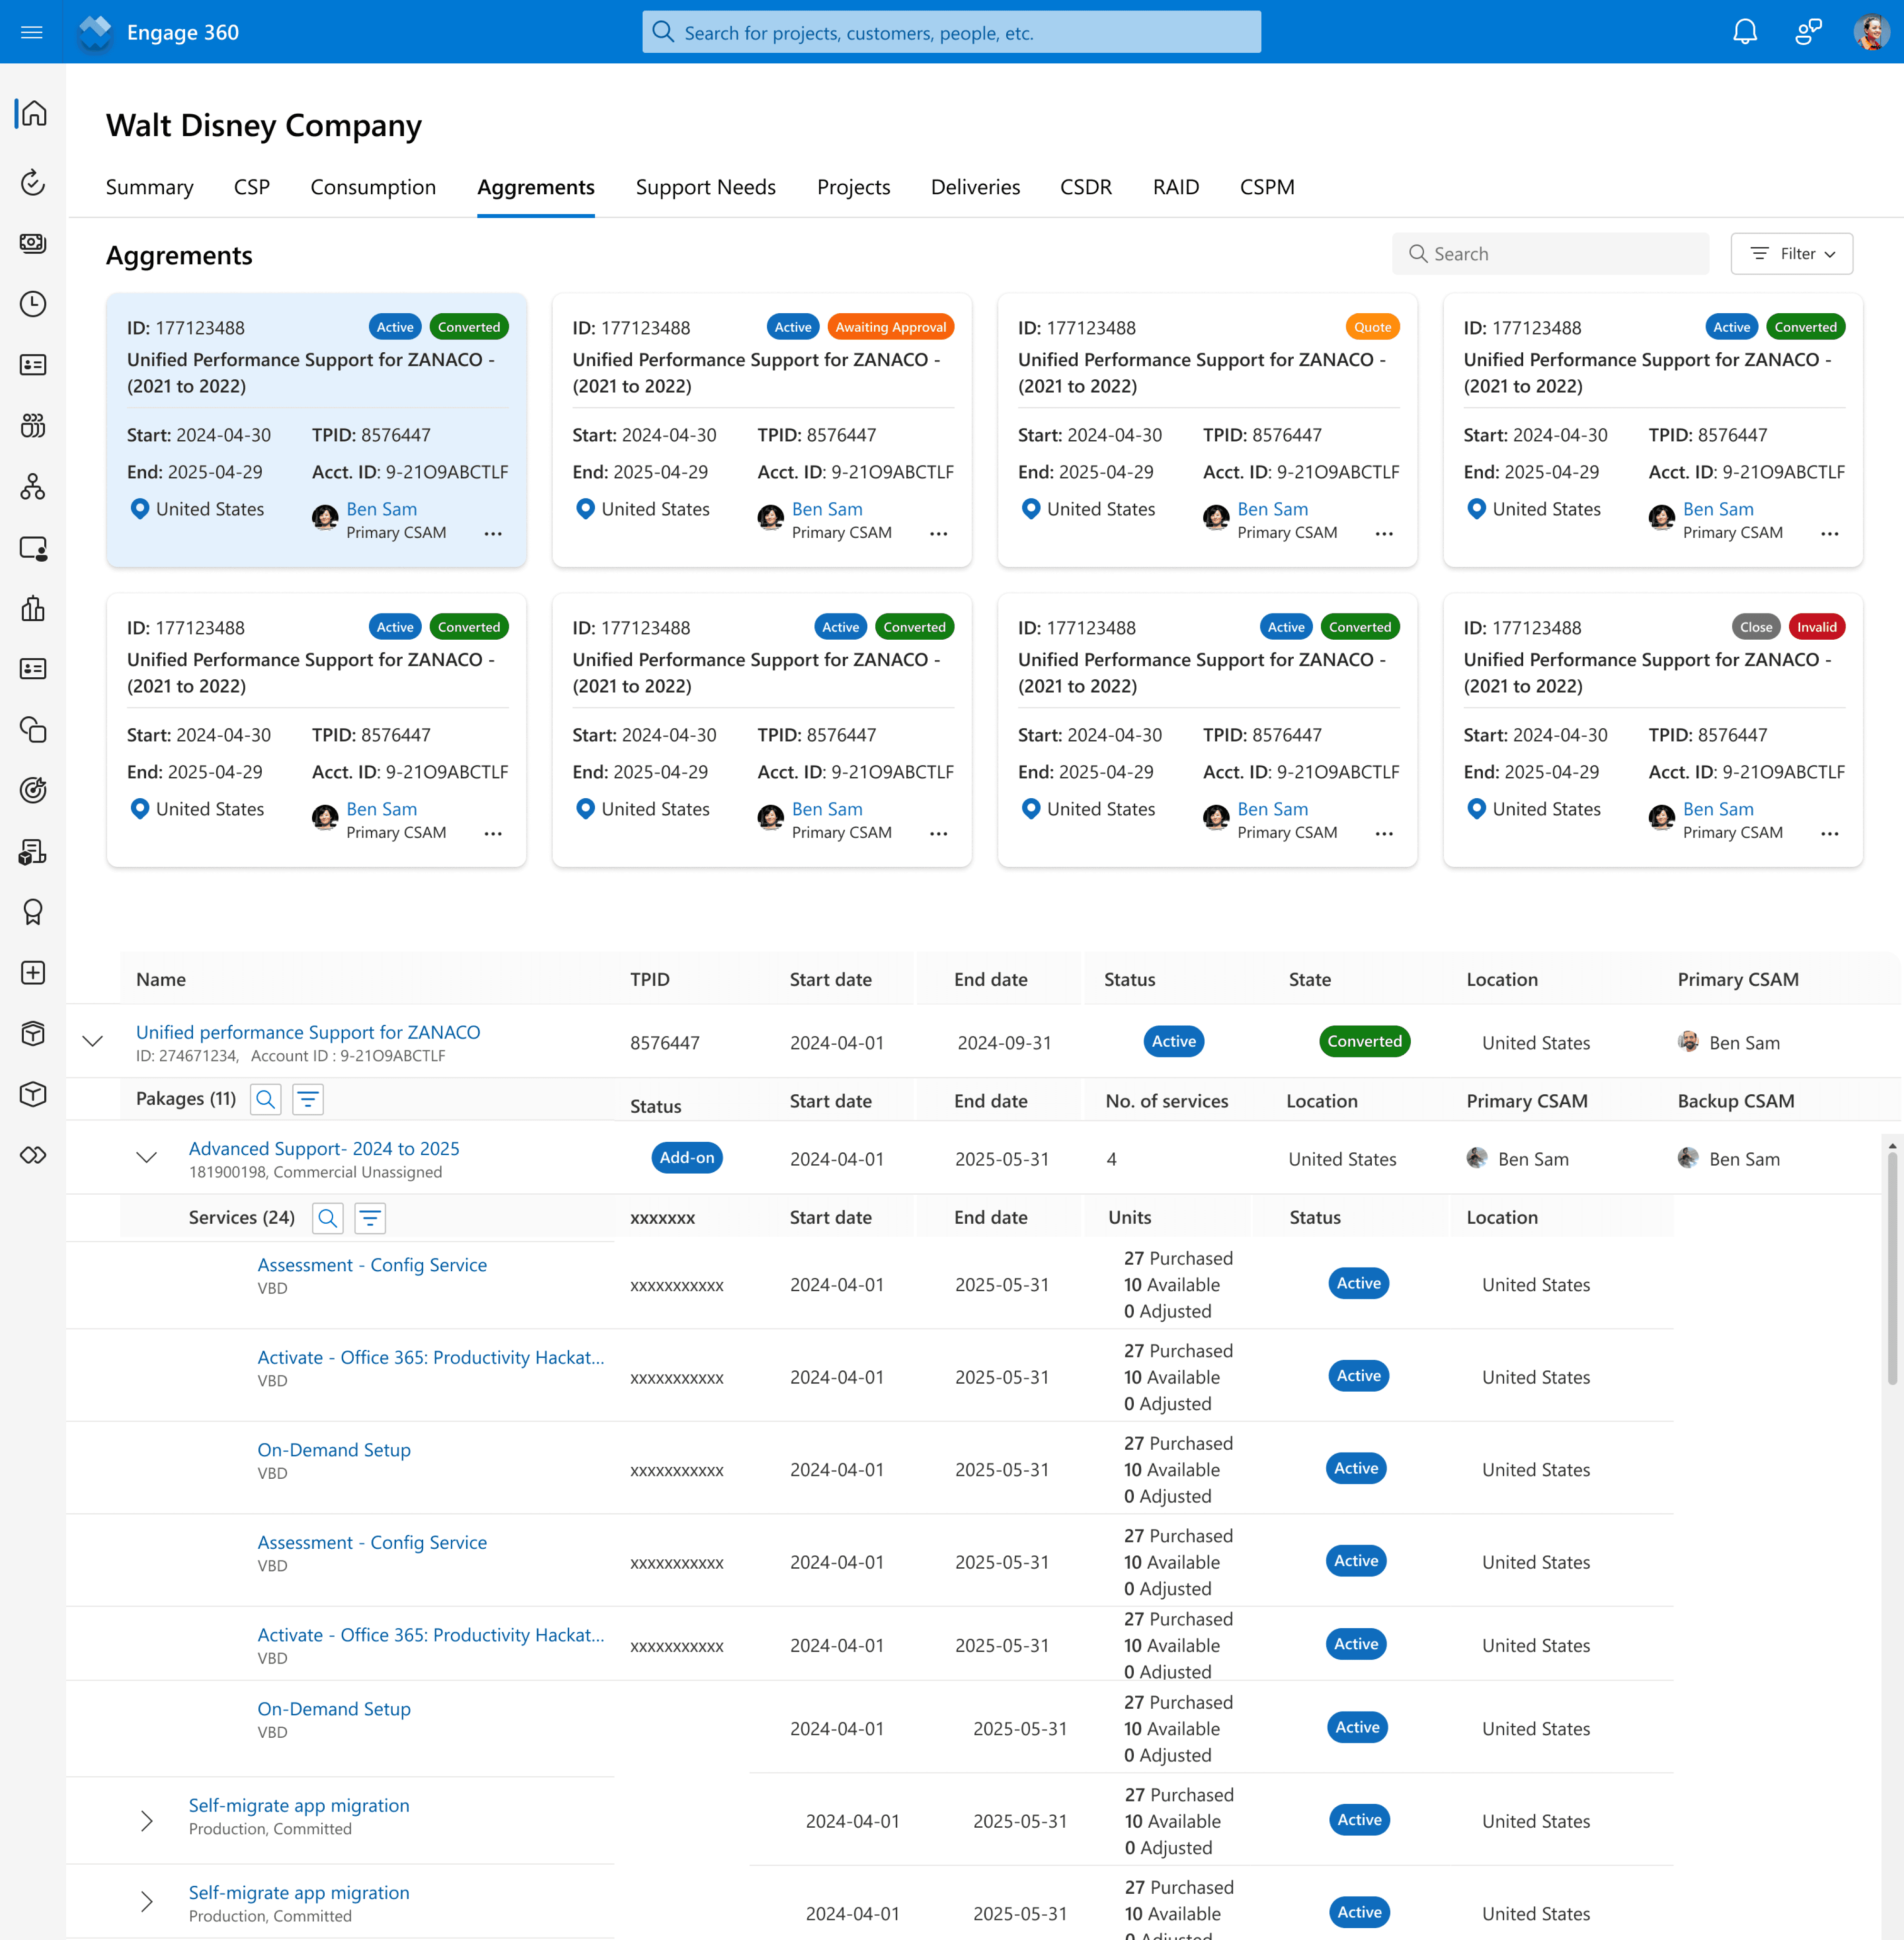Collapse the Advanced Support- 2024 to 2025 package
Screen dimensions: 1904x1940
147,1158
